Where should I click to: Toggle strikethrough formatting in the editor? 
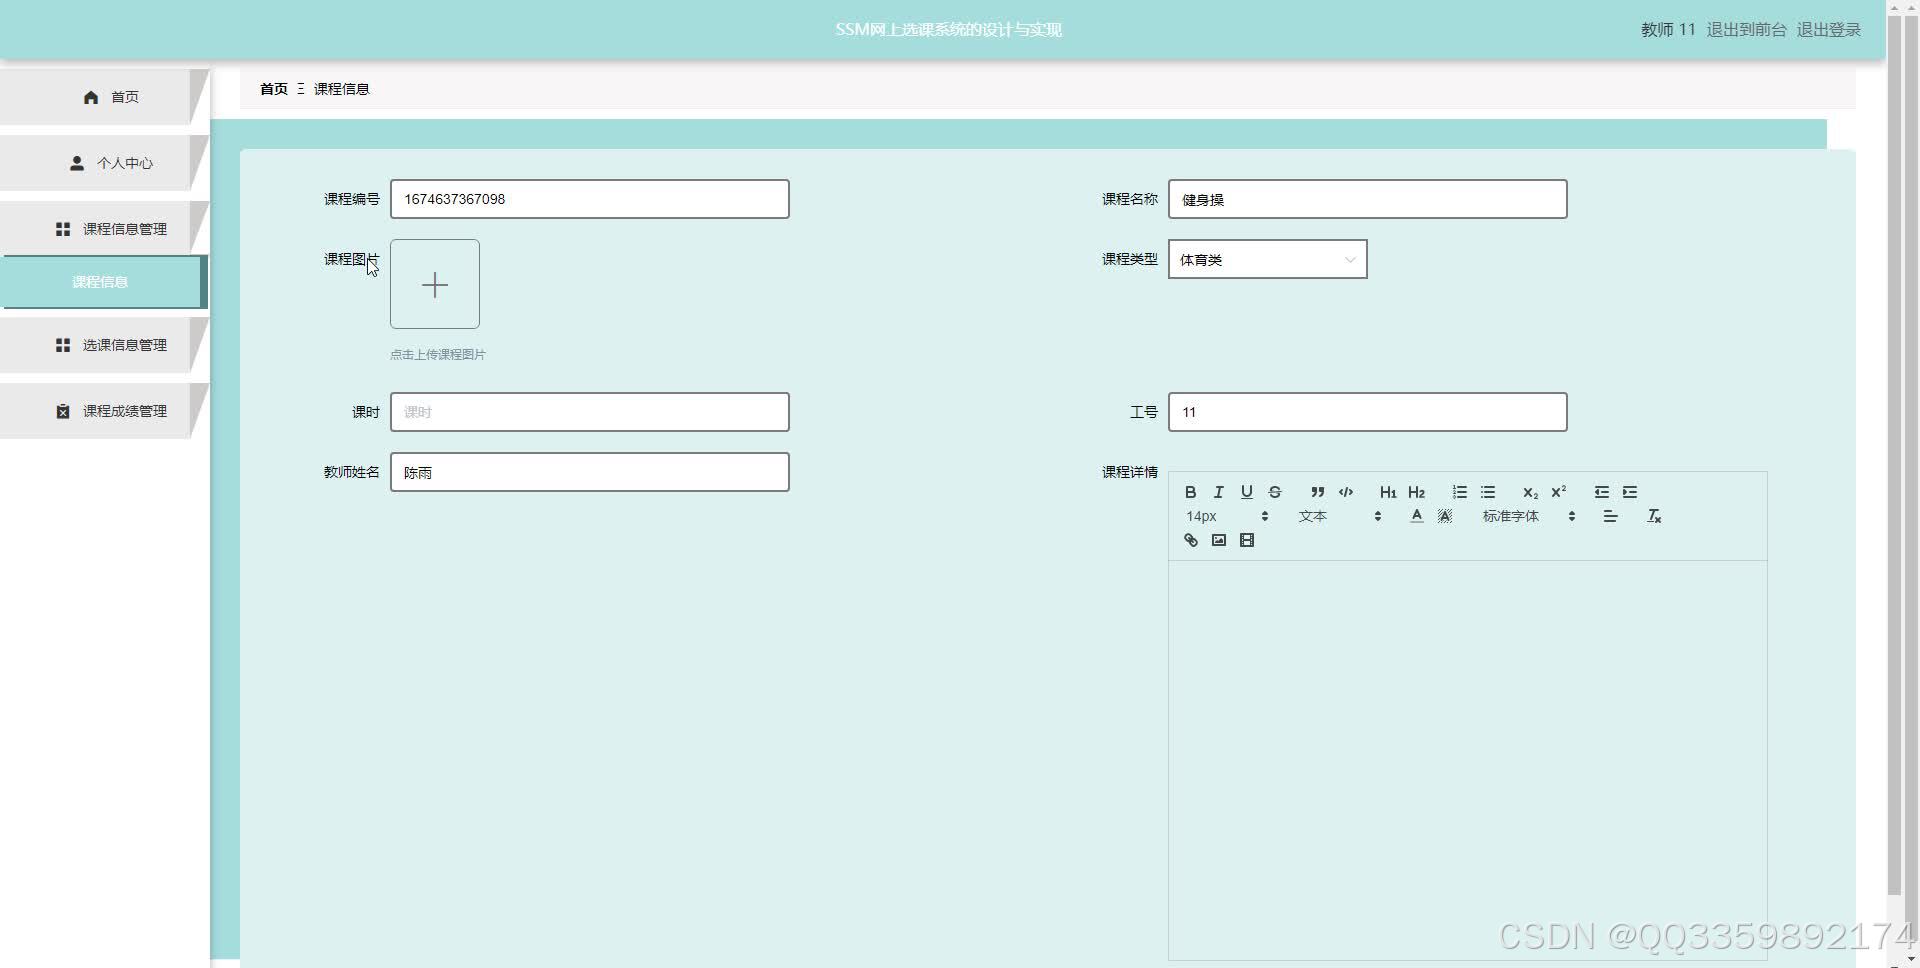click(1274, 492)
